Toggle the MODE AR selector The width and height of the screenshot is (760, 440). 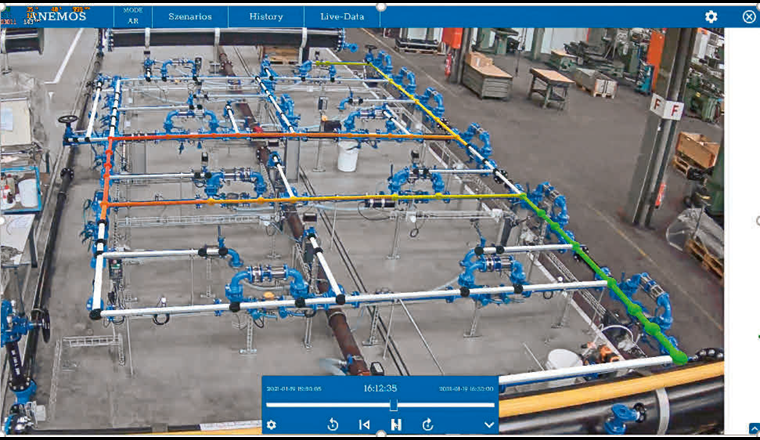click(133, 16)
